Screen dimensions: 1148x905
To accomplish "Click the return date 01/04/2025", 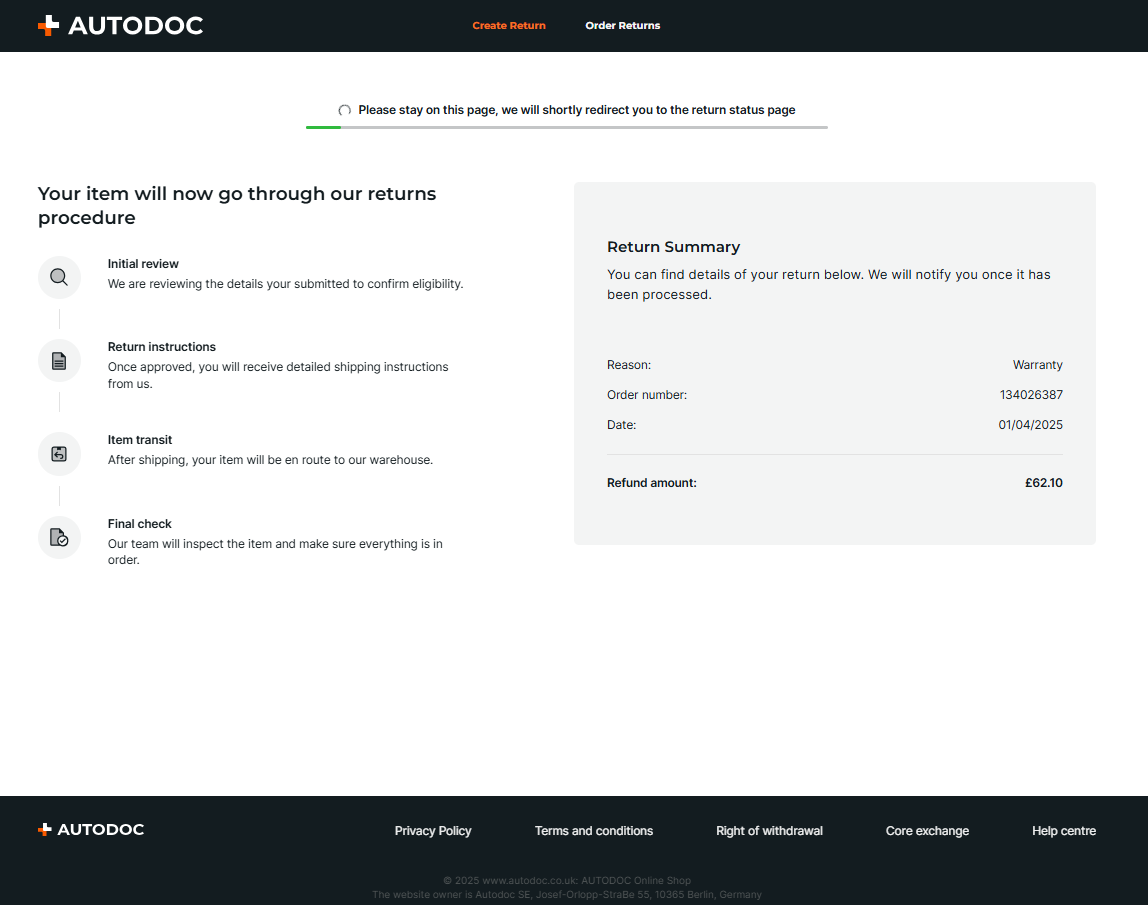I will pos(1030,425).
